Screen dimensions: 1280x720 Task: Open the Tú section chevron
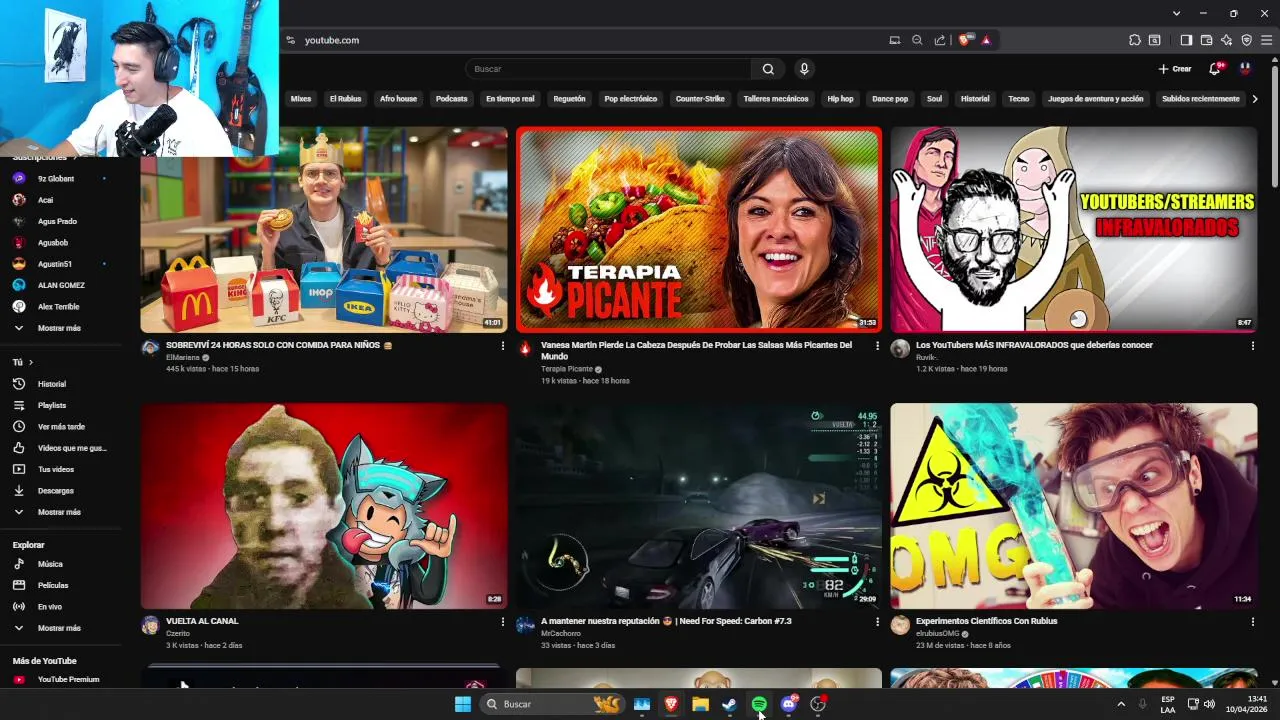click(31, 362)
